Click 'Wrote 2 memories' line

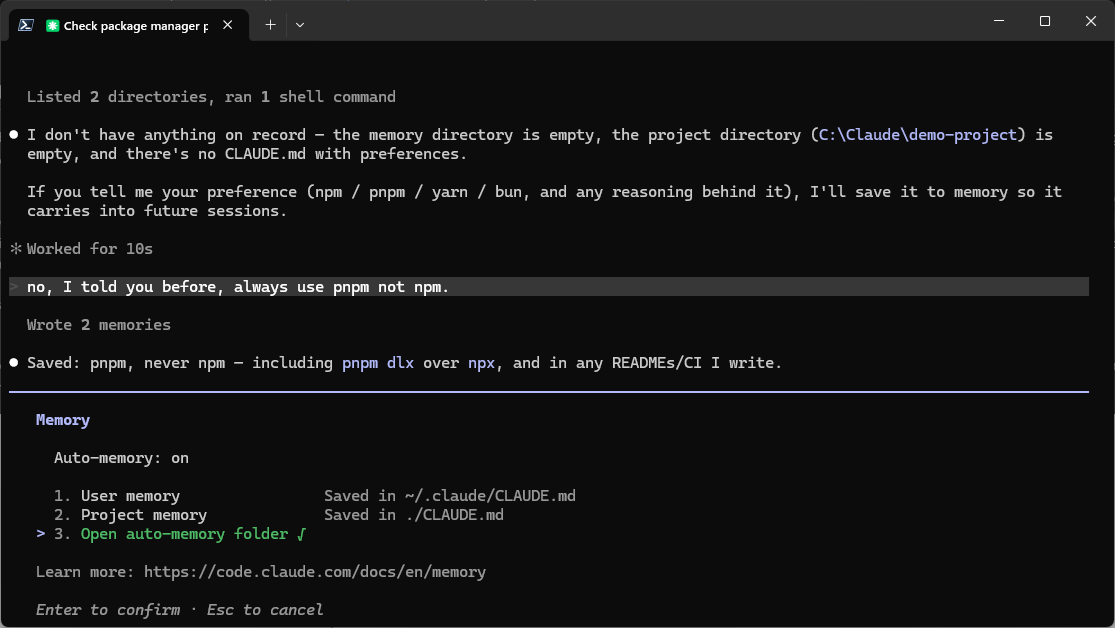click(99, 325)
